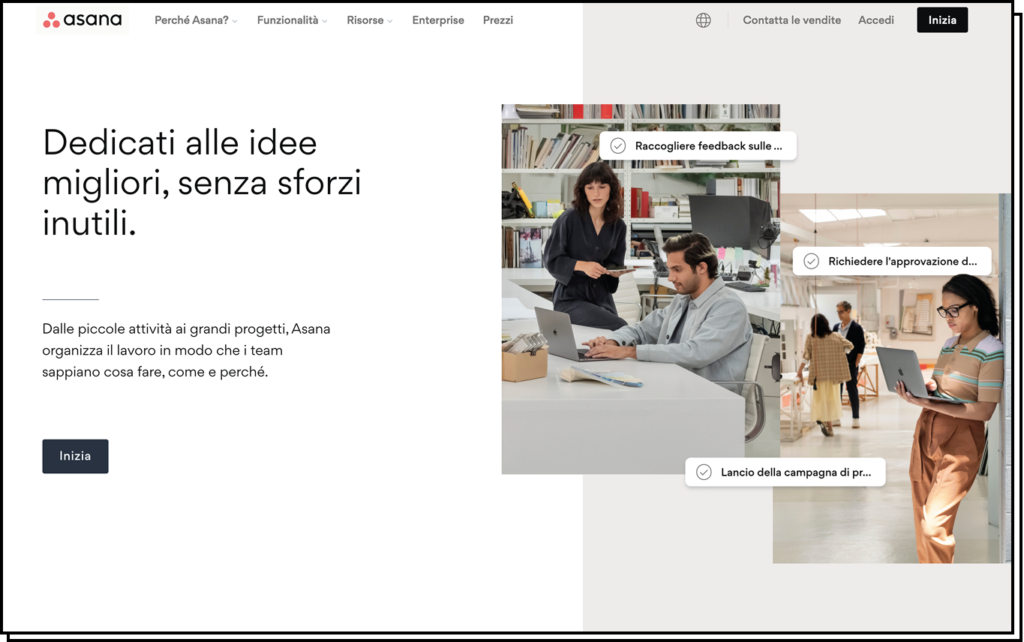Expand the Perché Asana? dropdown menu

195,20
